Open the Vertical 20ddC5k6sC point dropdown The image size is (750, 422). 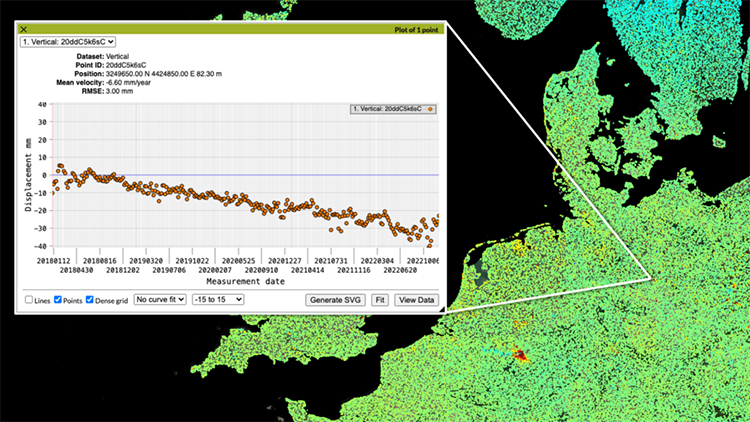[67, 42]
